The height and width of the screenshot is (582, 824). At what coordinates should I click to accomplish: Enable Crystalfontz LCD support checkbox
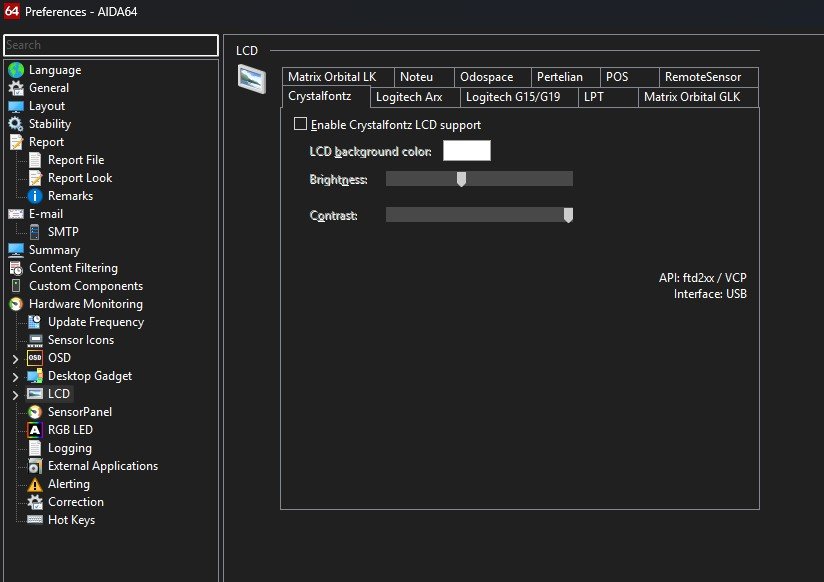pos(300,125)
